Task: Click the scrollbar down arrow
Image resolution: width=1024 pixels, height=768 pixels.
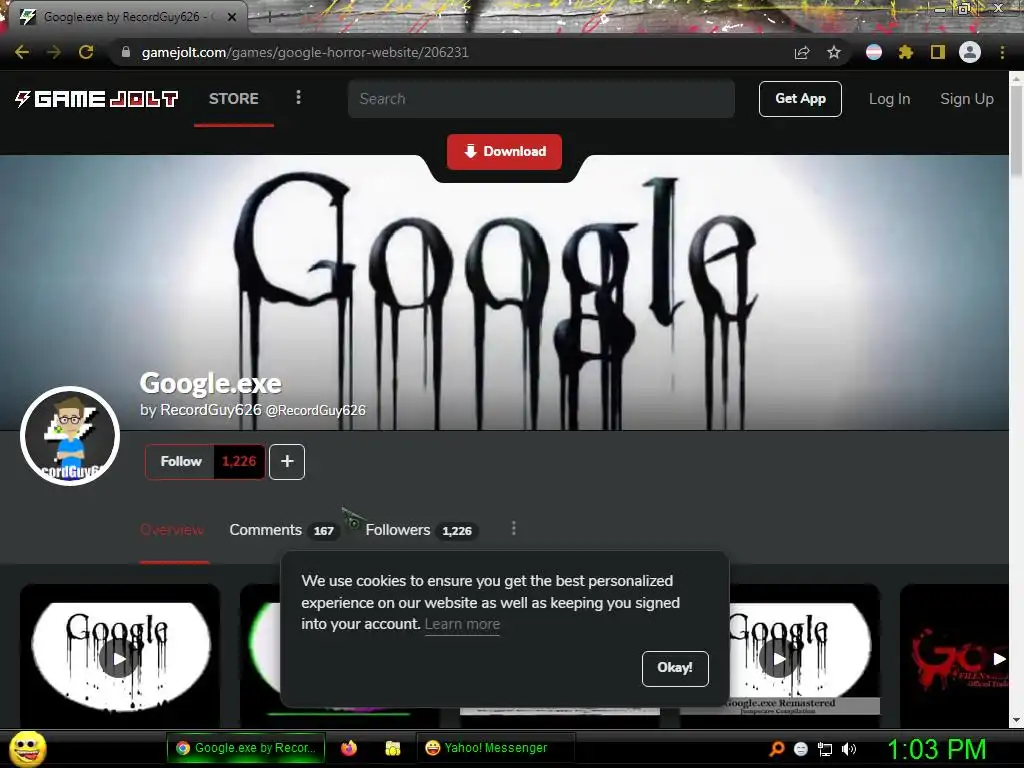Action: click(1016, 720)
